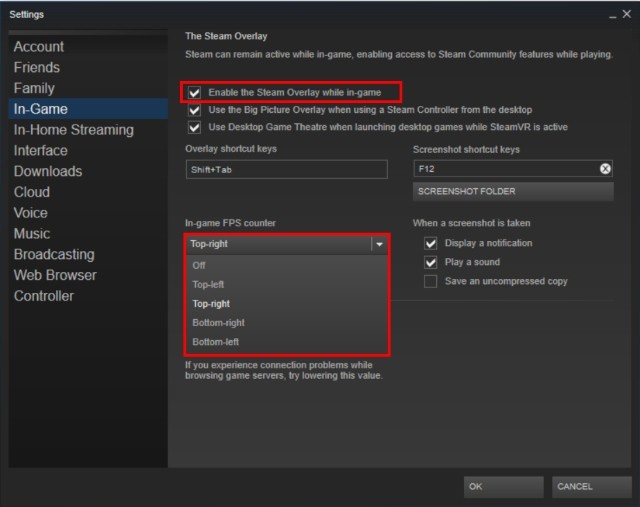Click the CANCEL button
The height and width of the screenshot is (507, 640).
click(x=591, y=487)
